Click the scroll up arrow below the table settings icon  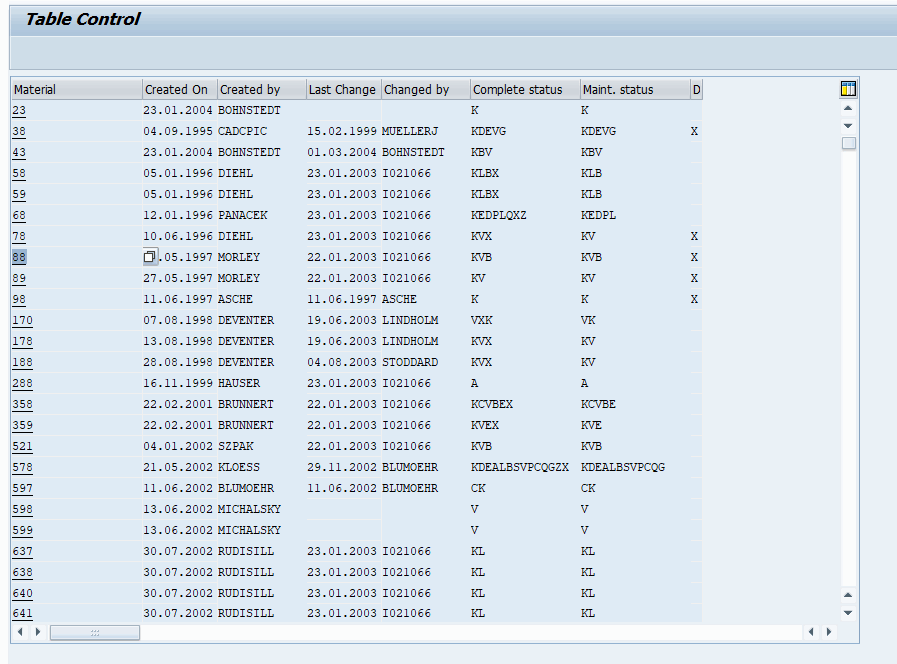coord(848,108)
